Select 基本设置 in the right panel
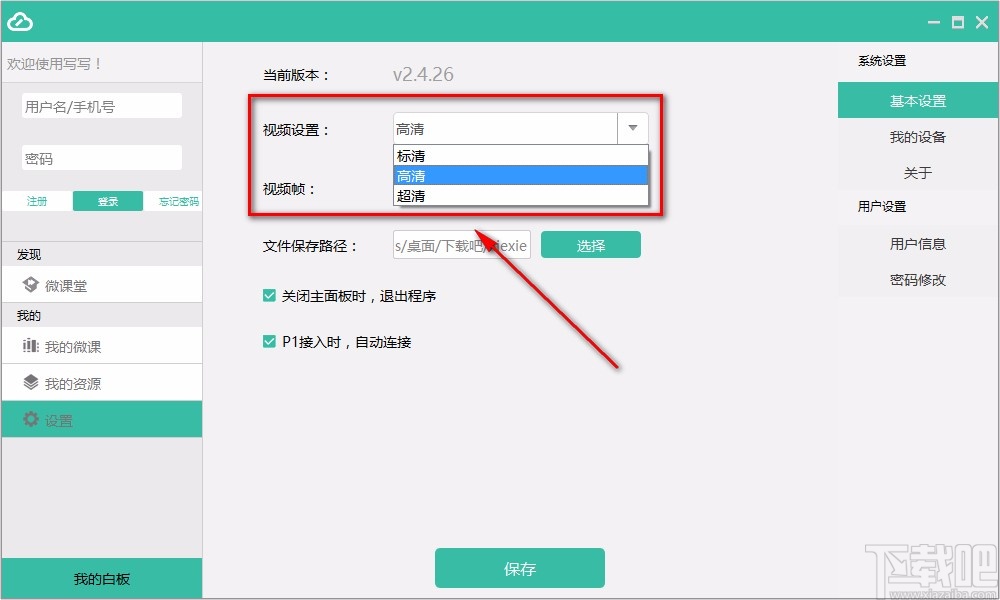Image resolution: width=1000 pixels, height=600 pixels. (916, 100)
